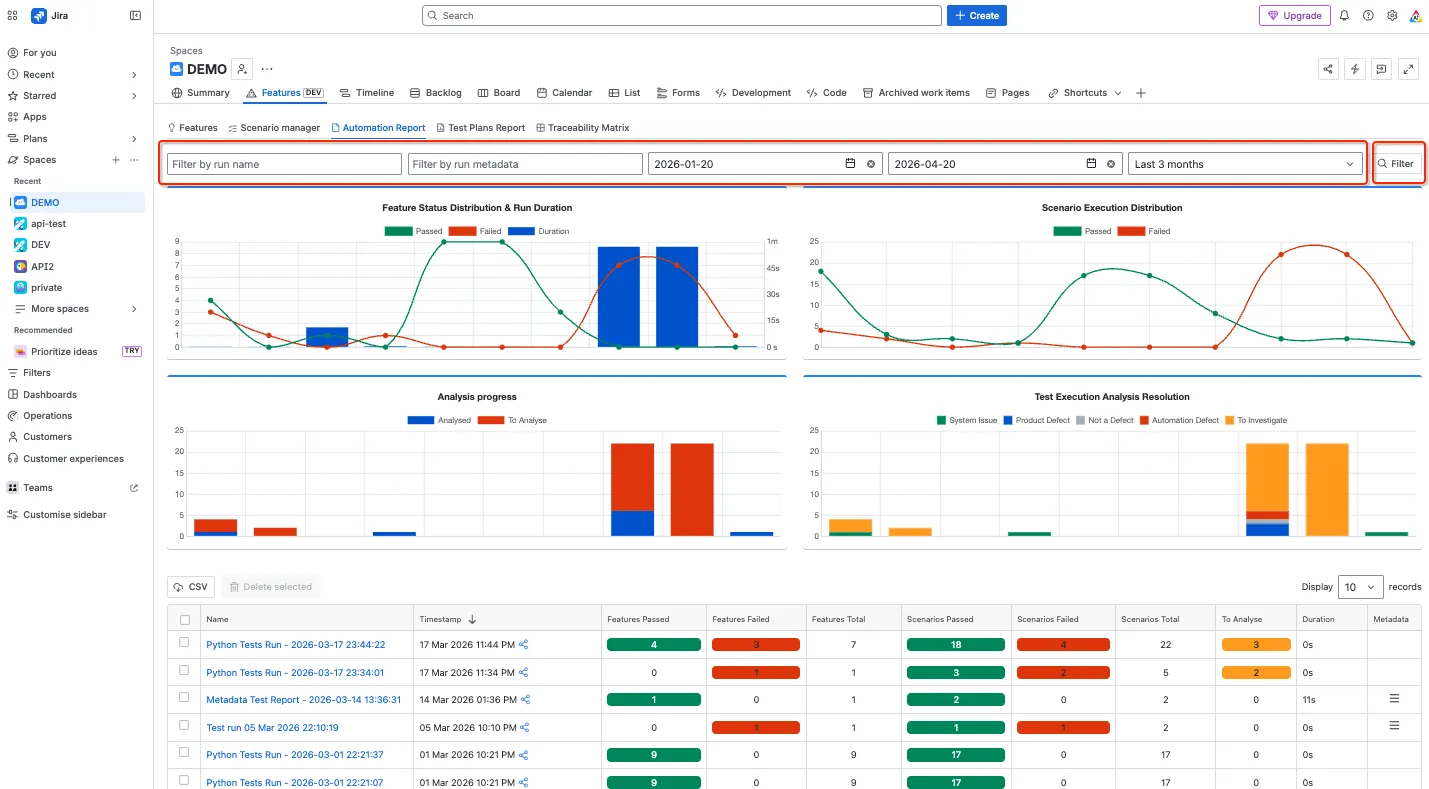Open the Timeline tab
This screenshot has height=789, width=1429.
[x=367, y=93]
